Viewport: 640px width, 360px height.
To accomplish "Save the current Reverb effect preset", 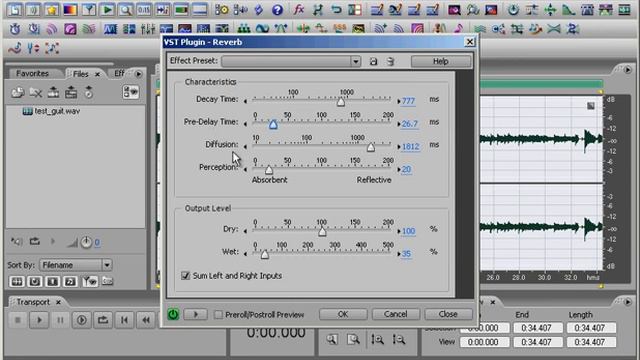I will pos(373,62).
